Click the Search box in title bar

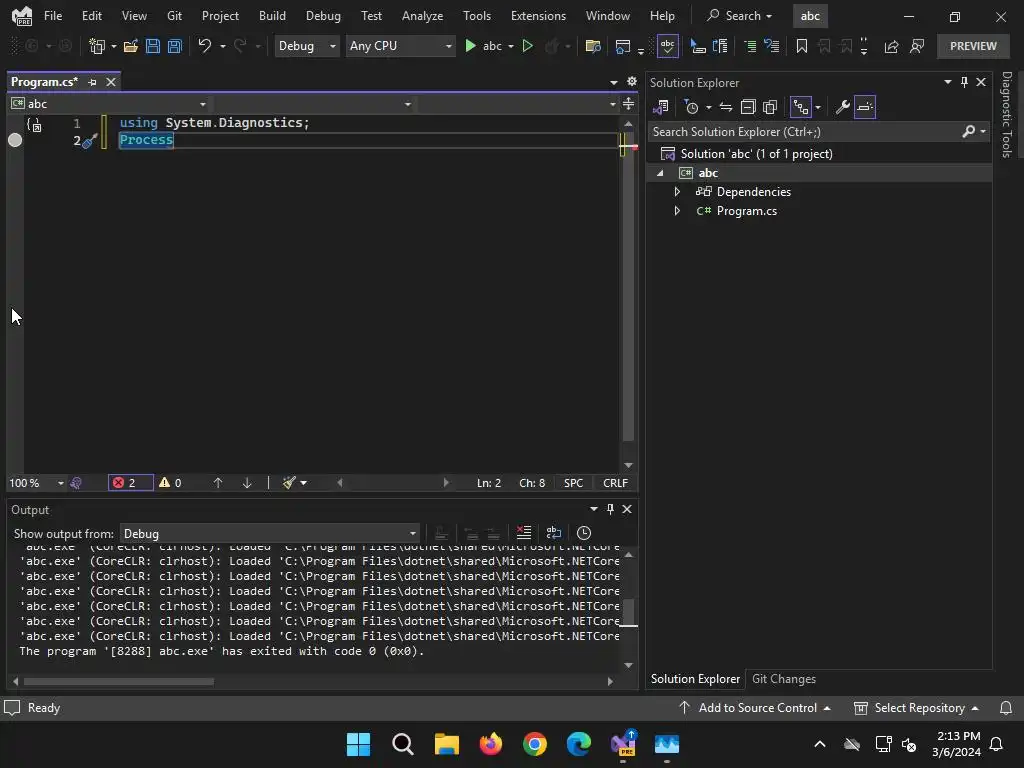coord(739,16)
